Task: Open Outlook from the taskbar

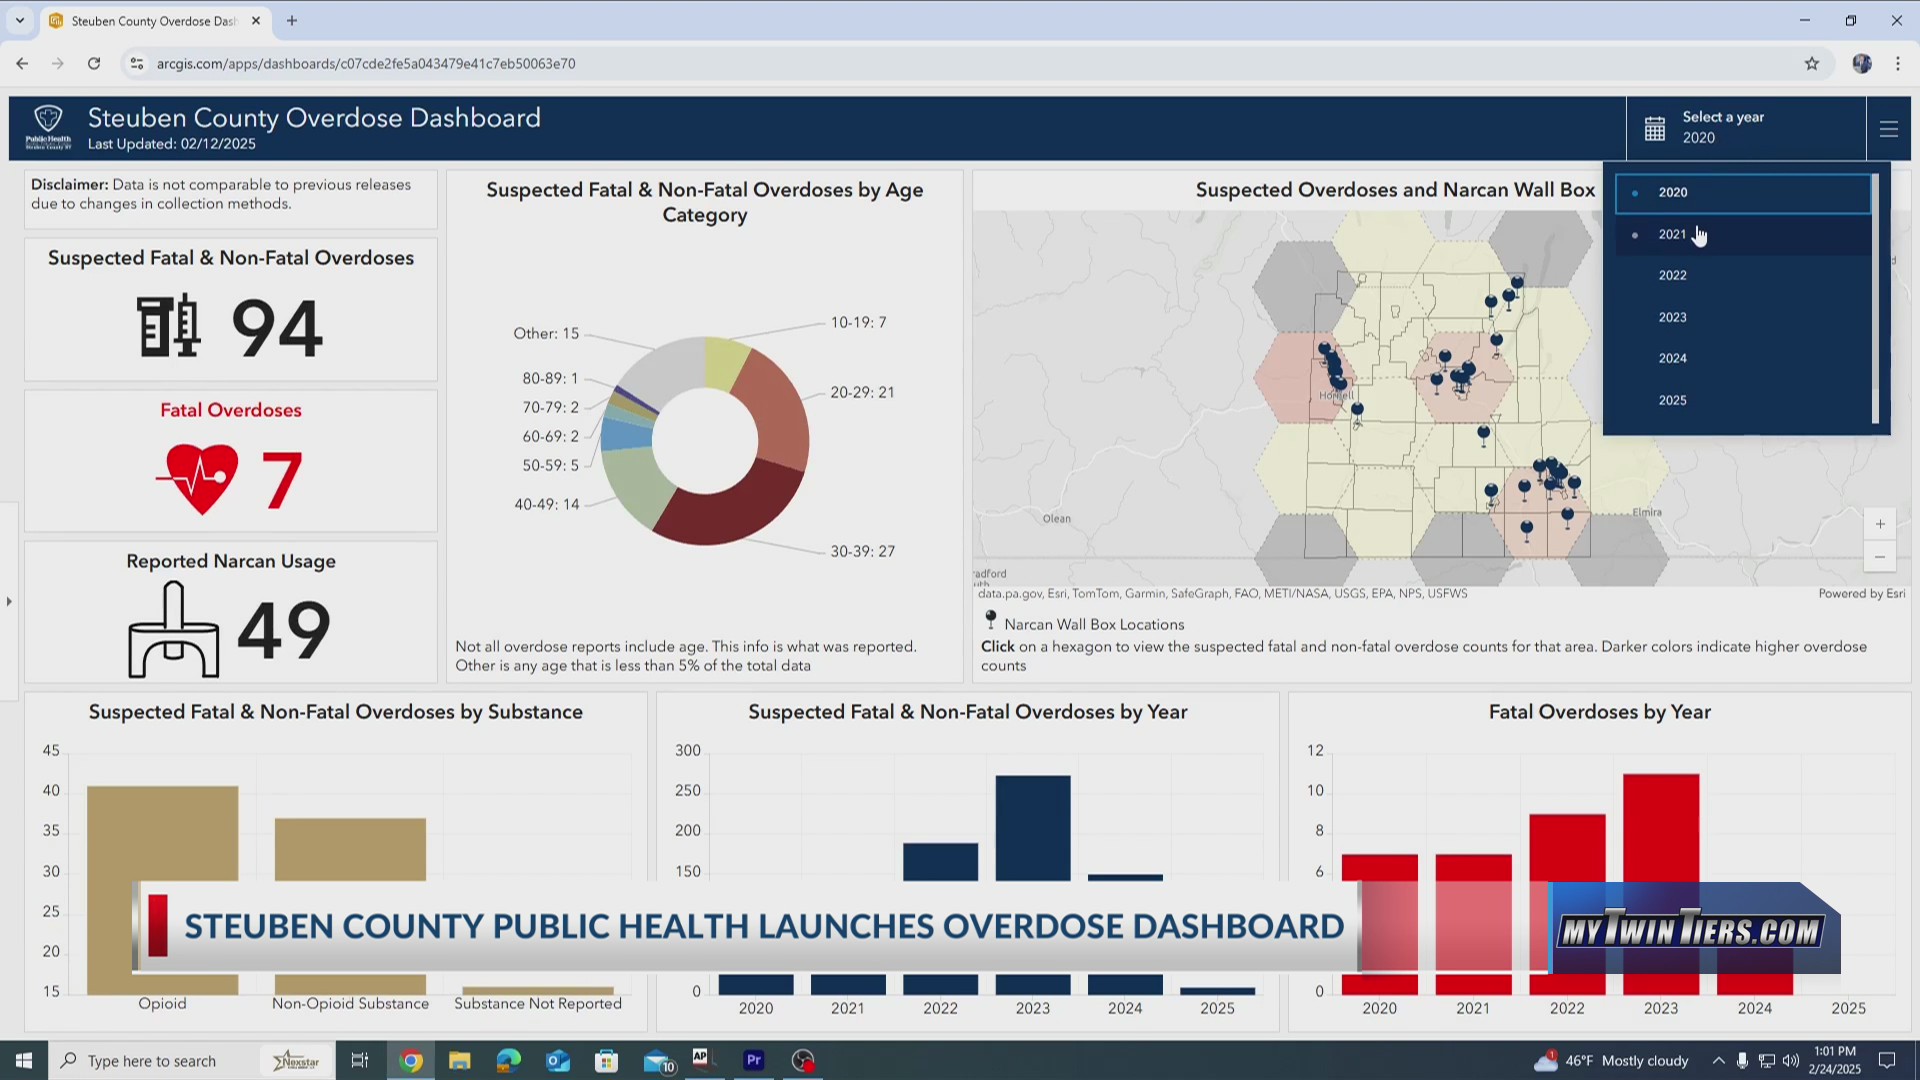Action: [x=557, y=1060]
